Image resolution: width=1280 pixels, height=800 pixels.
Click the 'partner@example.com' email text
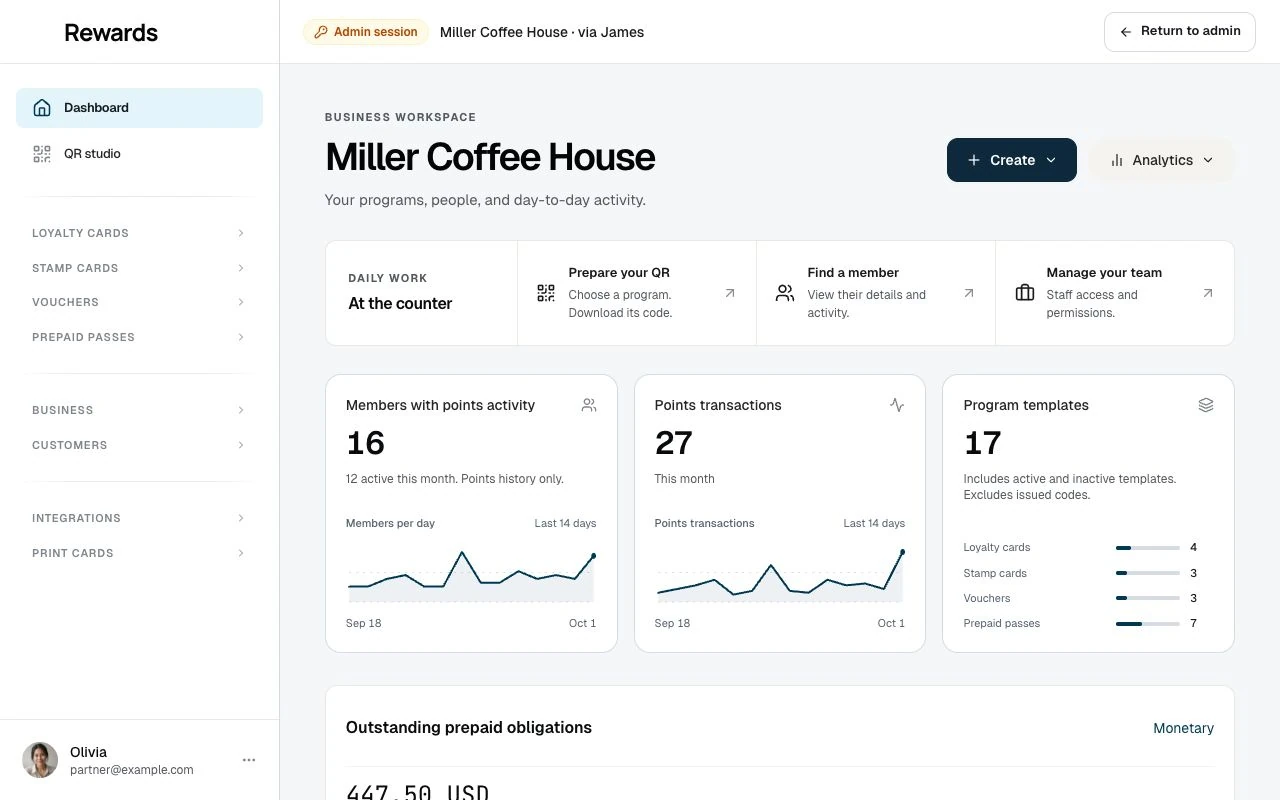pos(132,770)
